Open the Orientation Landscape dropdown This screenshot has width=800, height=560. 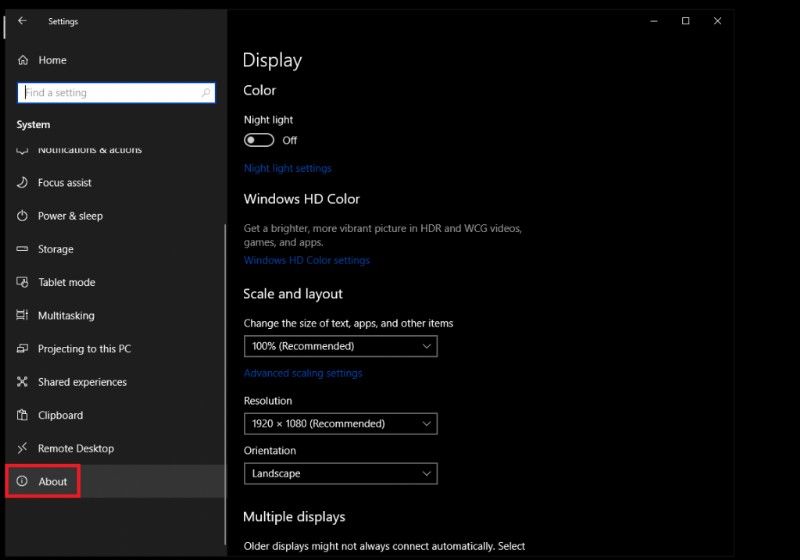[340, 473]
